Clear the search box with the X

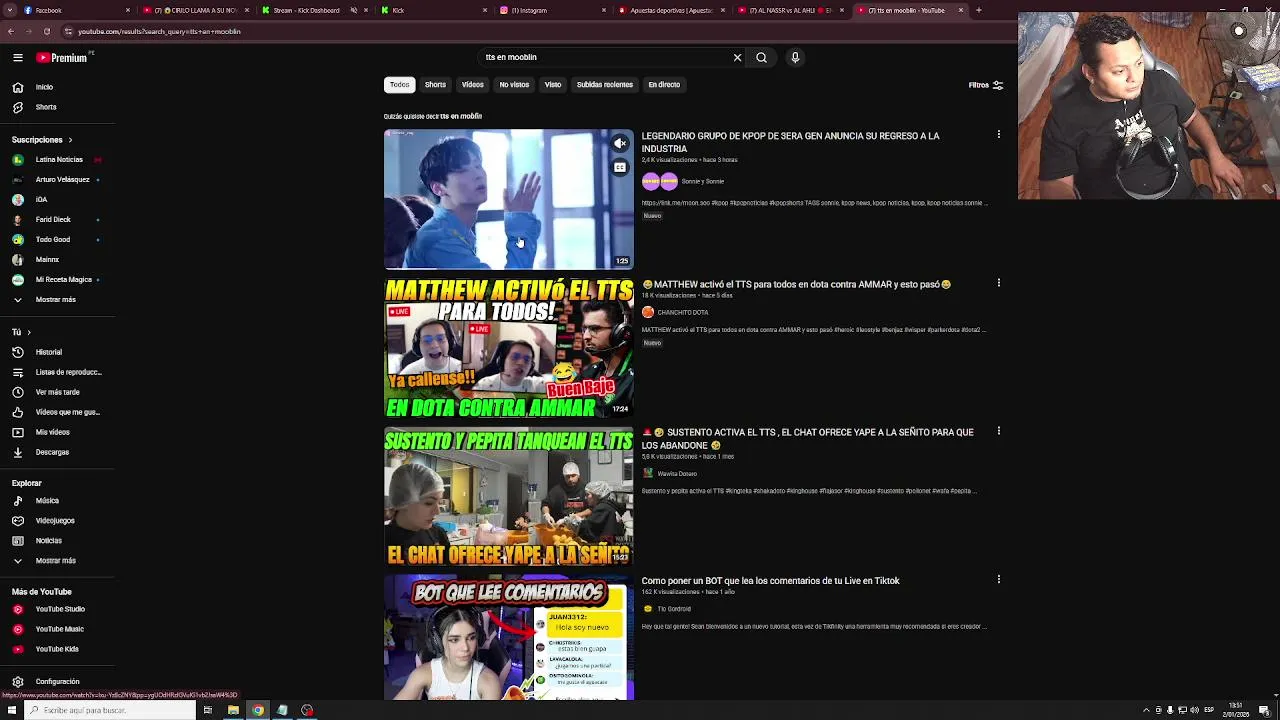click(x=737, y=57)
